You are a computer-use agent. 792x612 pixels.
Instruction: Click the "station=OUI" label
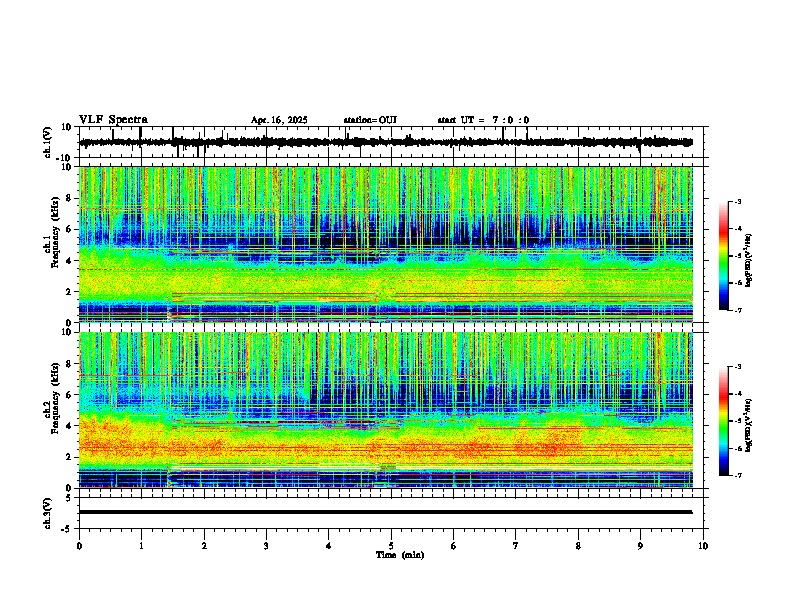[x=370, y=120]
